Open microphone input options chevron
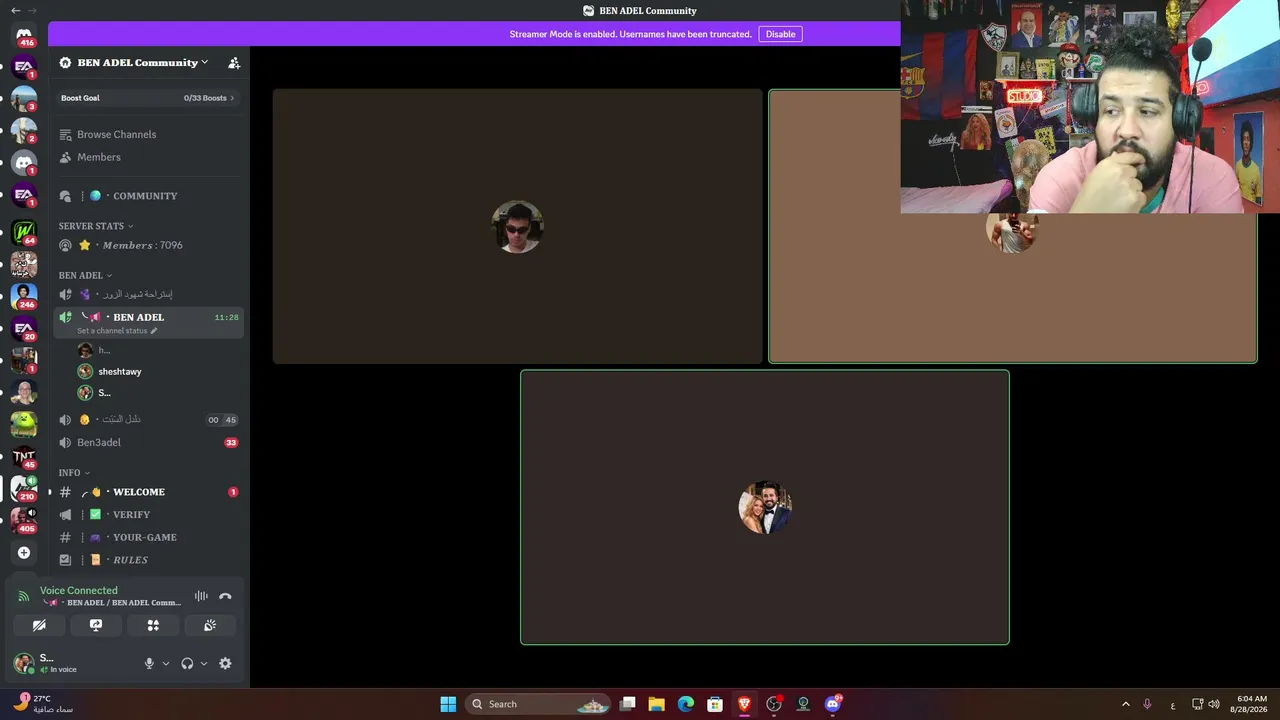Viewport: 1280px width, 720px height. [166, 663]
